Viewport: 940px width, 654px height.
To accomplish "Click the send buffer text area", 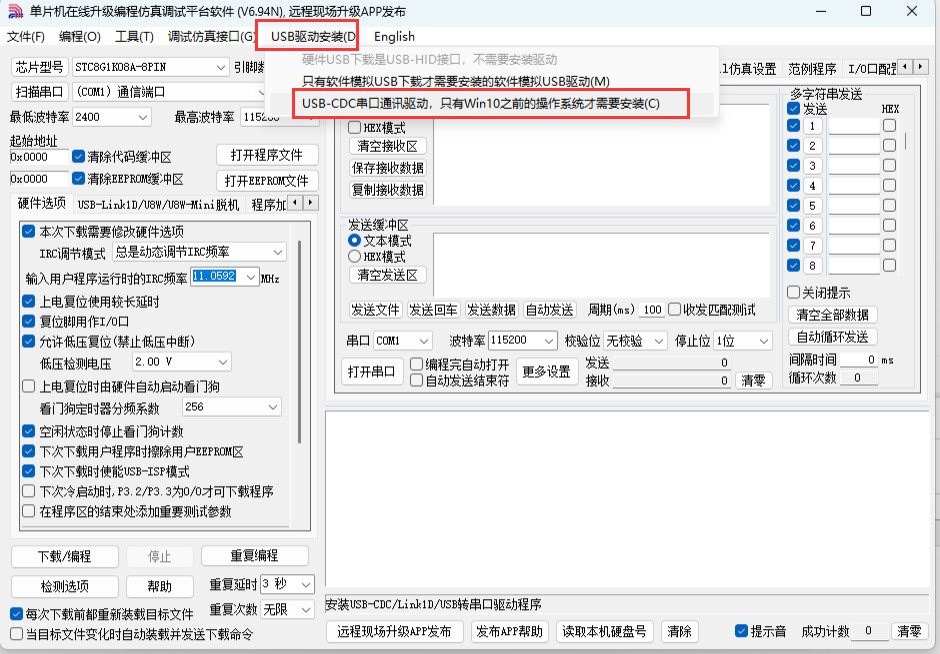I will [601, 264].
